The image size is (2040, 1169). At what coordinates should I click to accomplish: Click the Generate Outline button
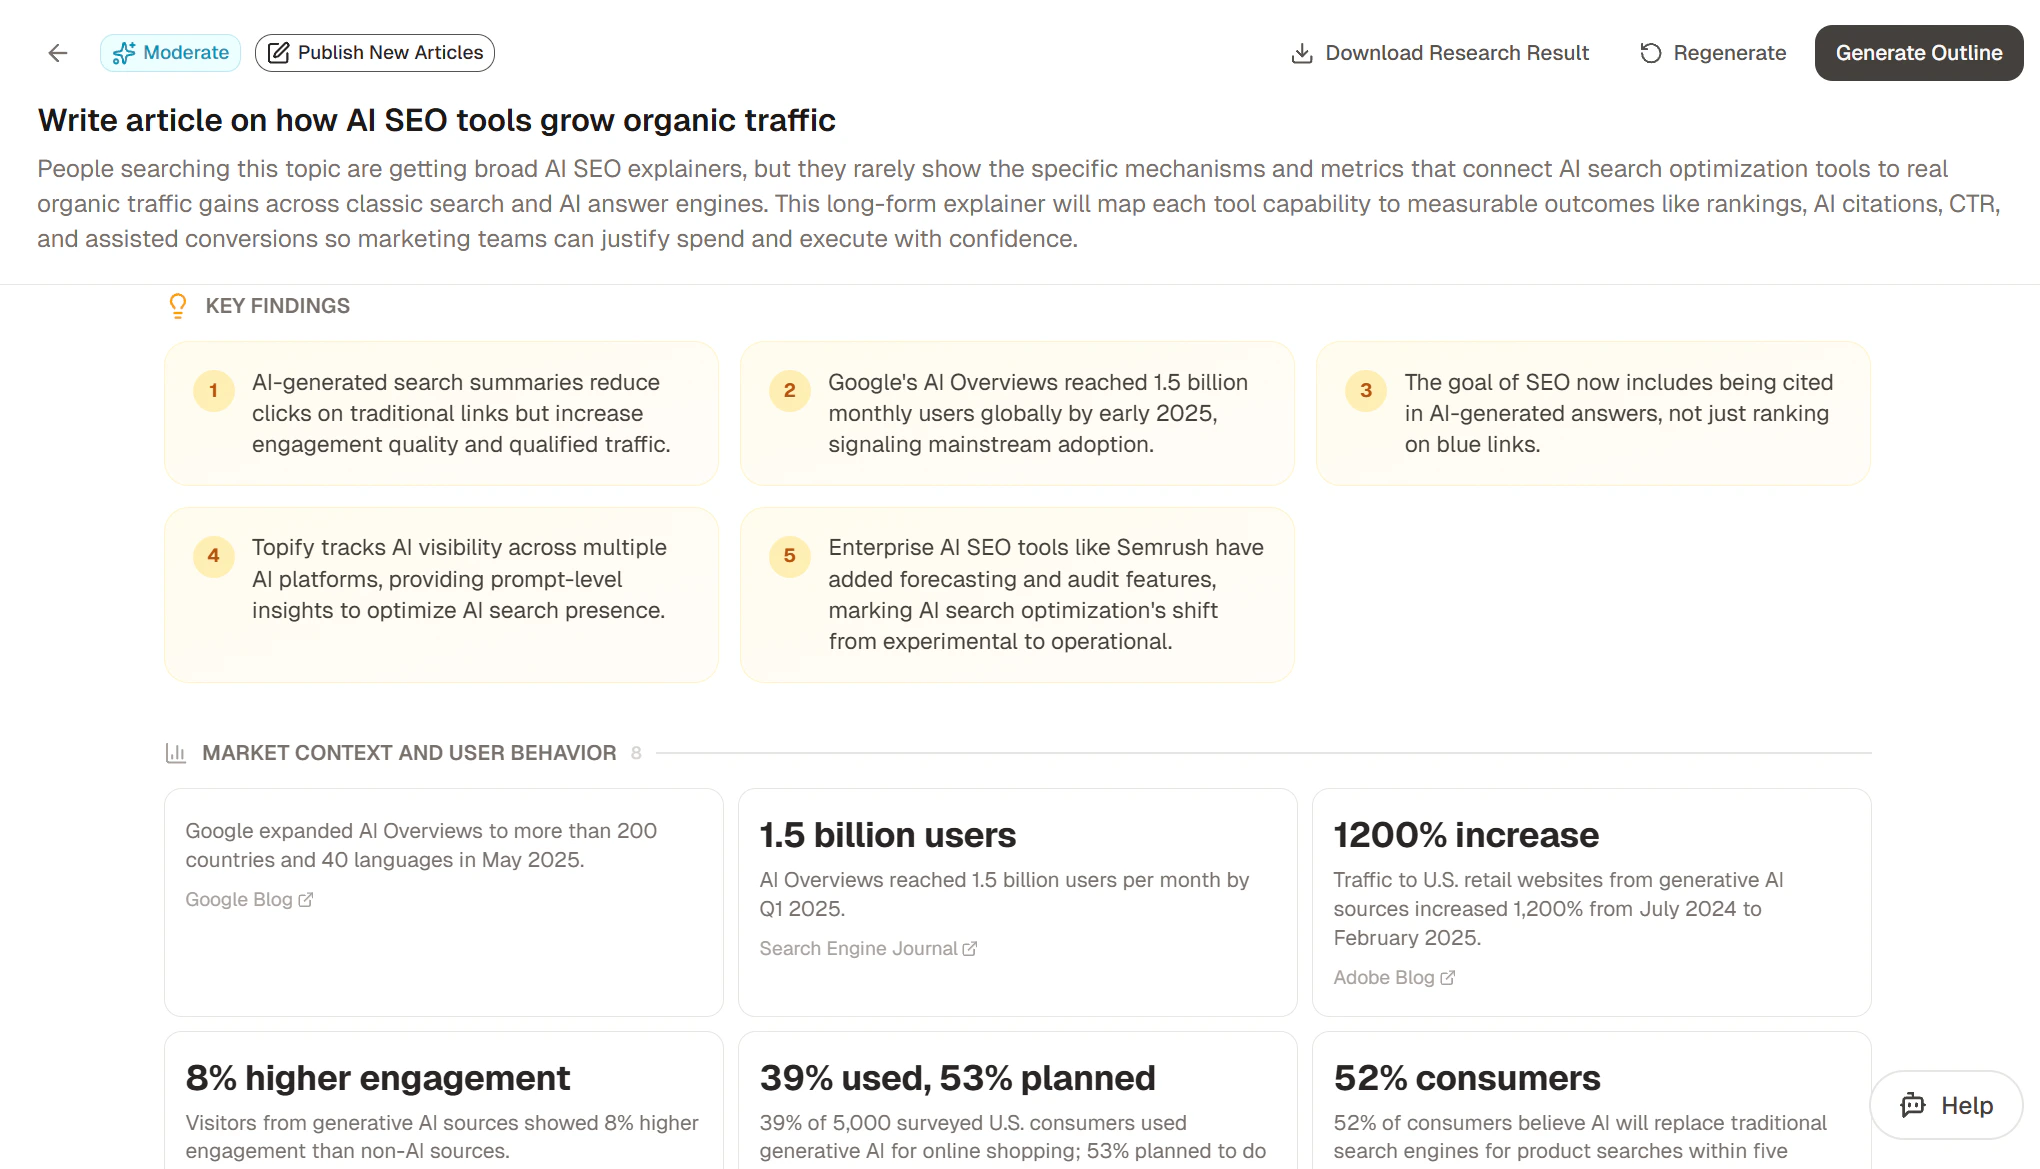tap(1919, 53)
